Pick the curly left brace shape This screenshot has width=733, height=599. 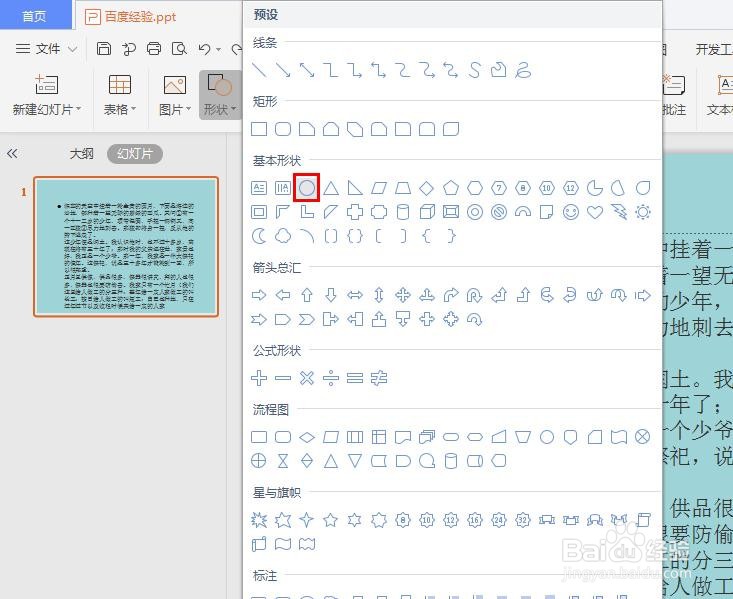[427, 236]
